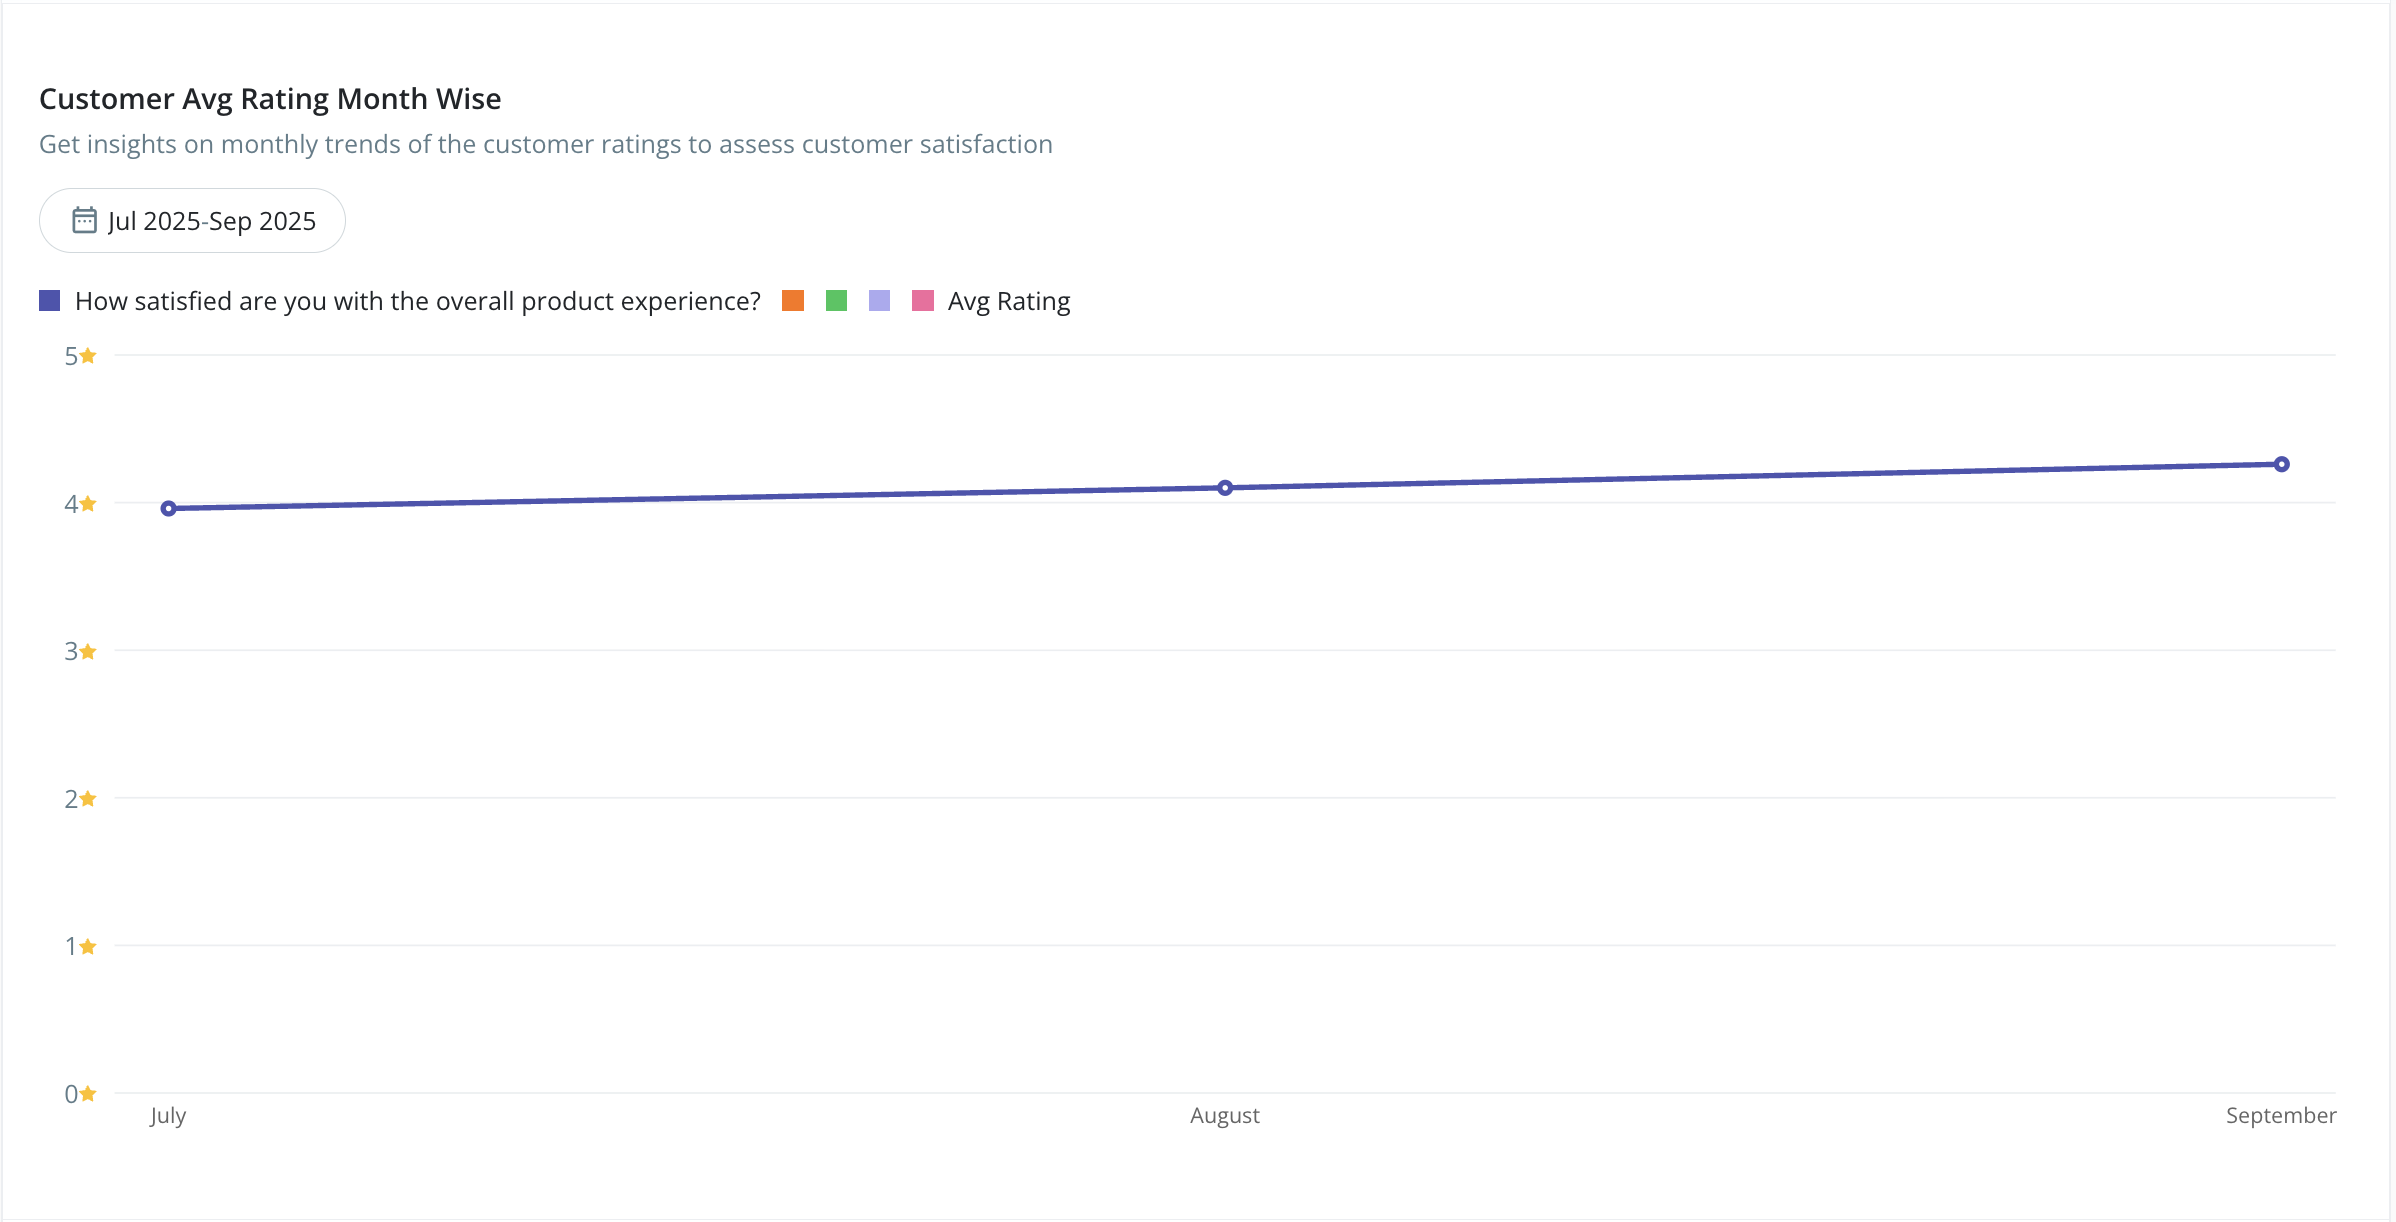Click the 'How satisfied are you' legend label
Screen dimensions: 2396x1222
pyautogui.click(x=417, y=301)
